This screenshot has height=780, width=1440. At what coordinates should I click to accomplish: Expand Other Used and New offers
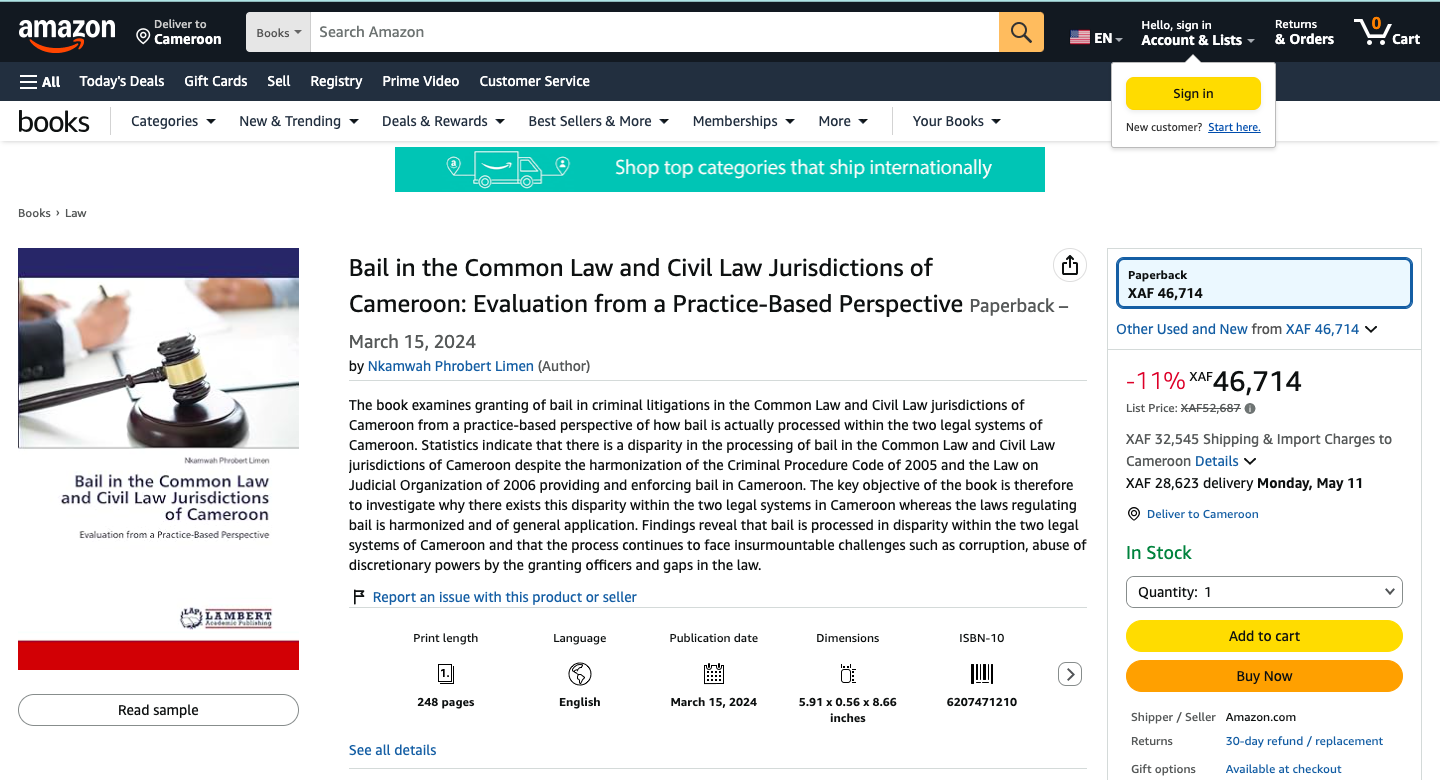(x=1246, y=329)
